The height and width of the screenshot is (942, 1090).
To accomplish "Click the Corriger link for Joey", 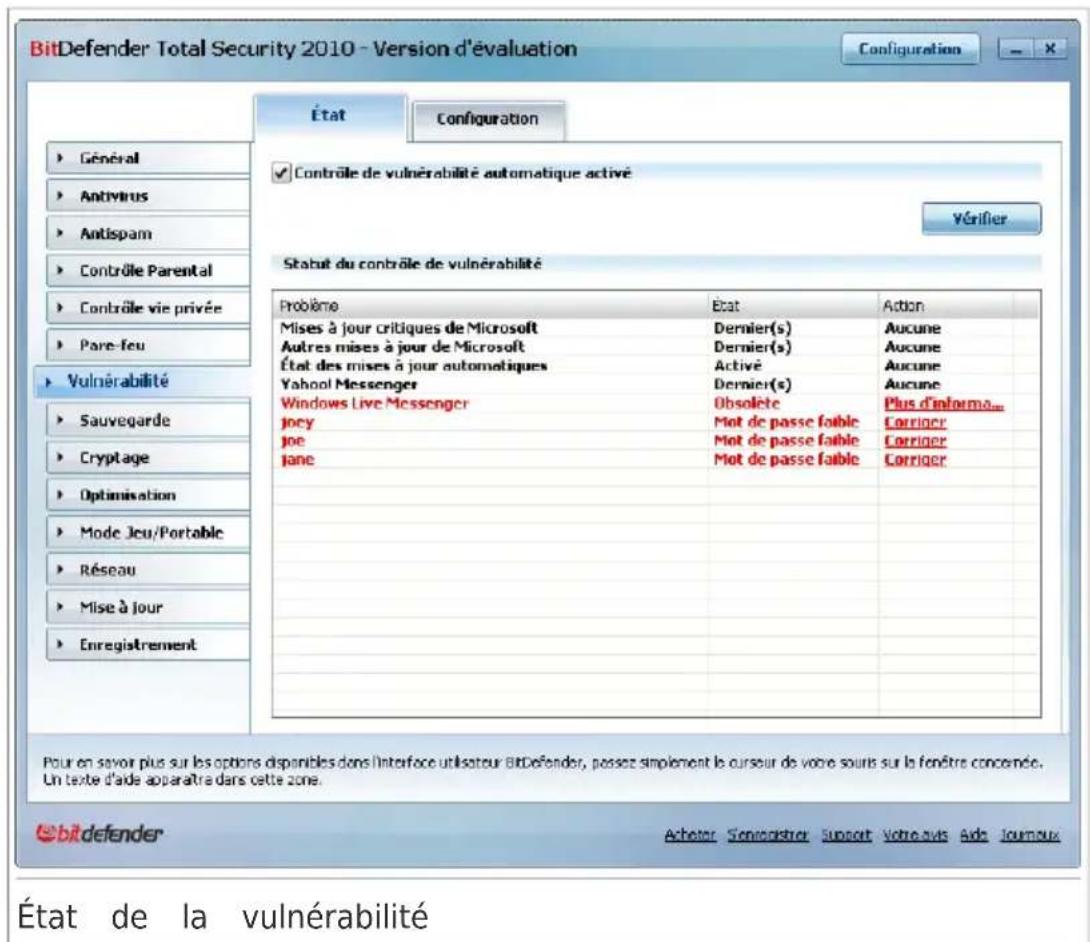I will pos(915,422).
